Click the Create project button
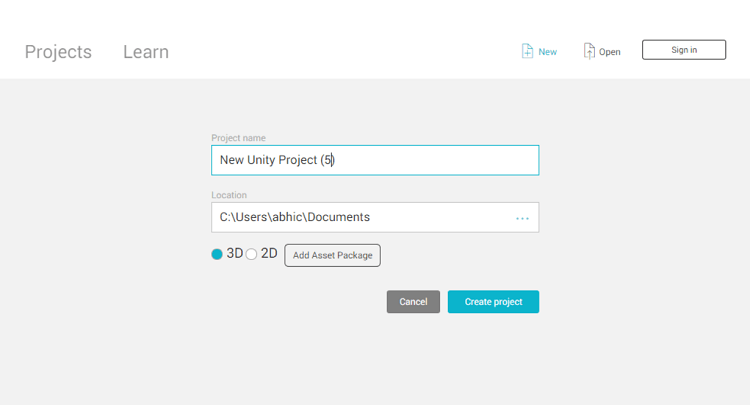This screenshot has height=405, width=750. click(x=493, y=302)
